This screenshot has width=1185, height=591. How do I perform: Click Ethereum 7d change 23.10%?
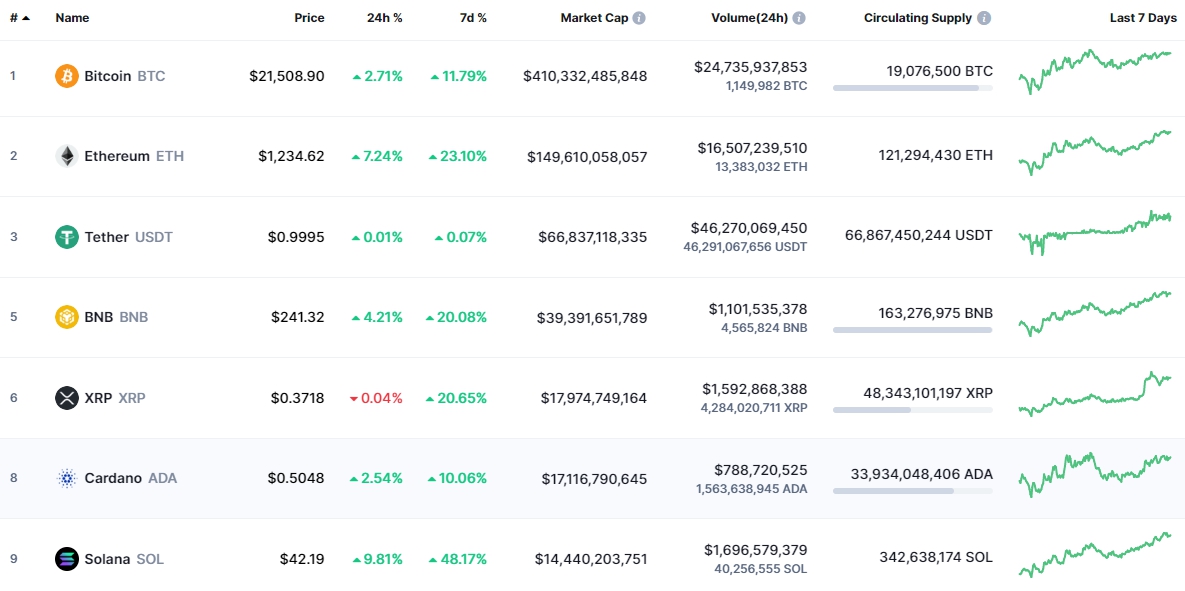coord(458,156)
